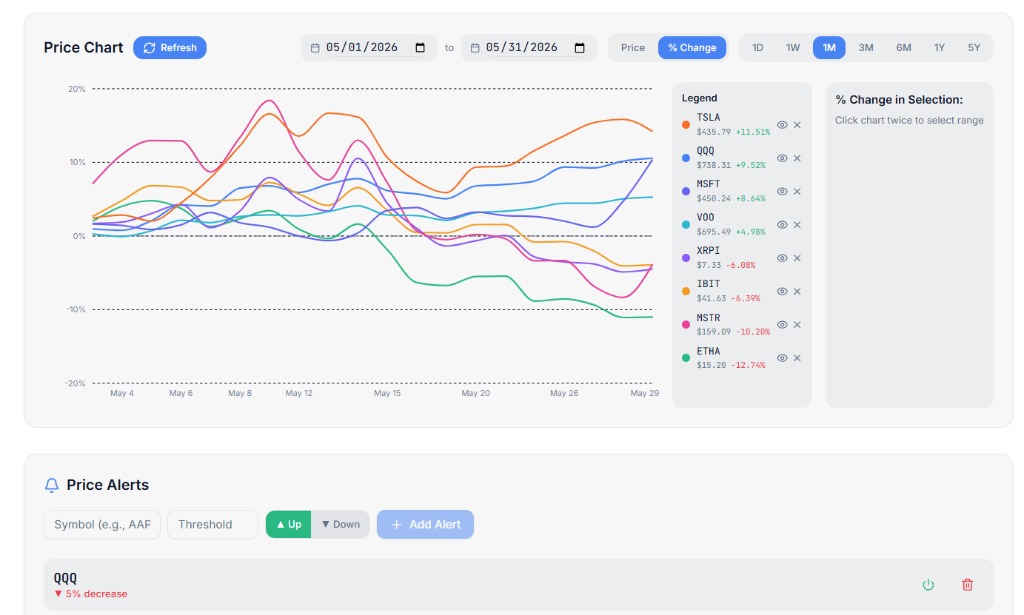Hide MSTR line with eye icon
The height and width of the screenshot is (615, 1024).
pos(782,324)
